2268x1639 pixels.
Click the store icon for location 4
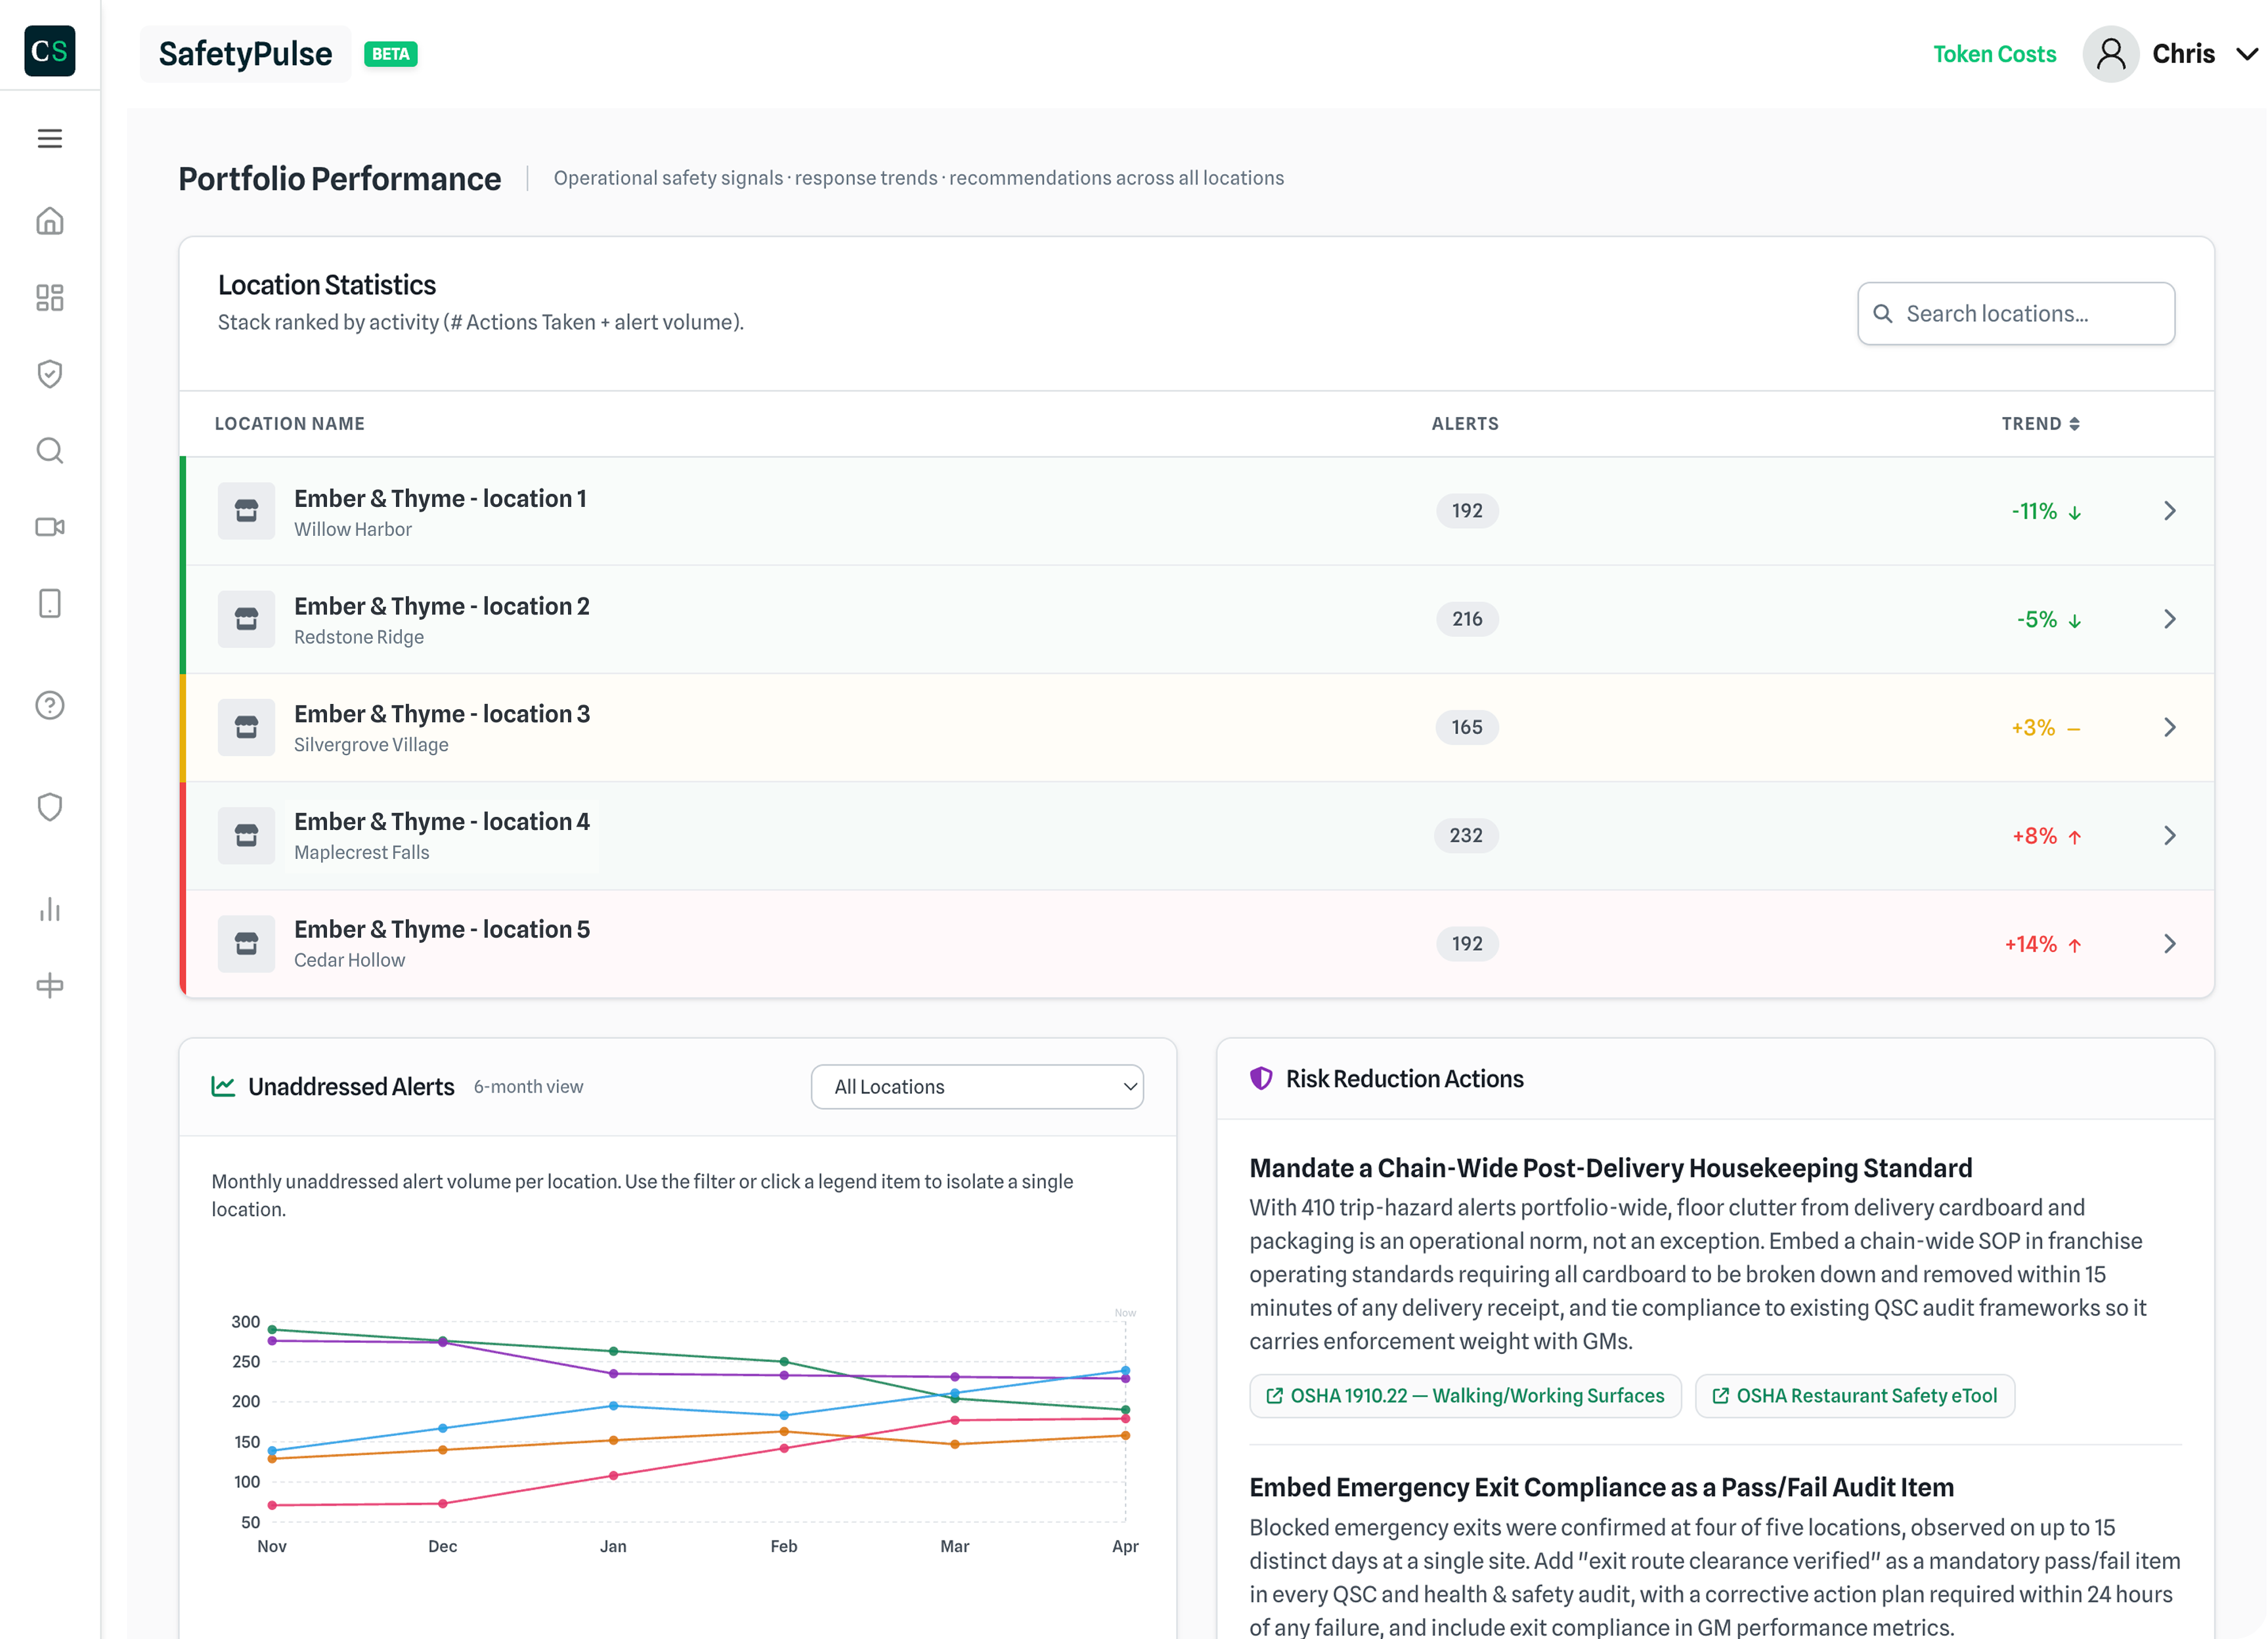[x=246, y=835]
